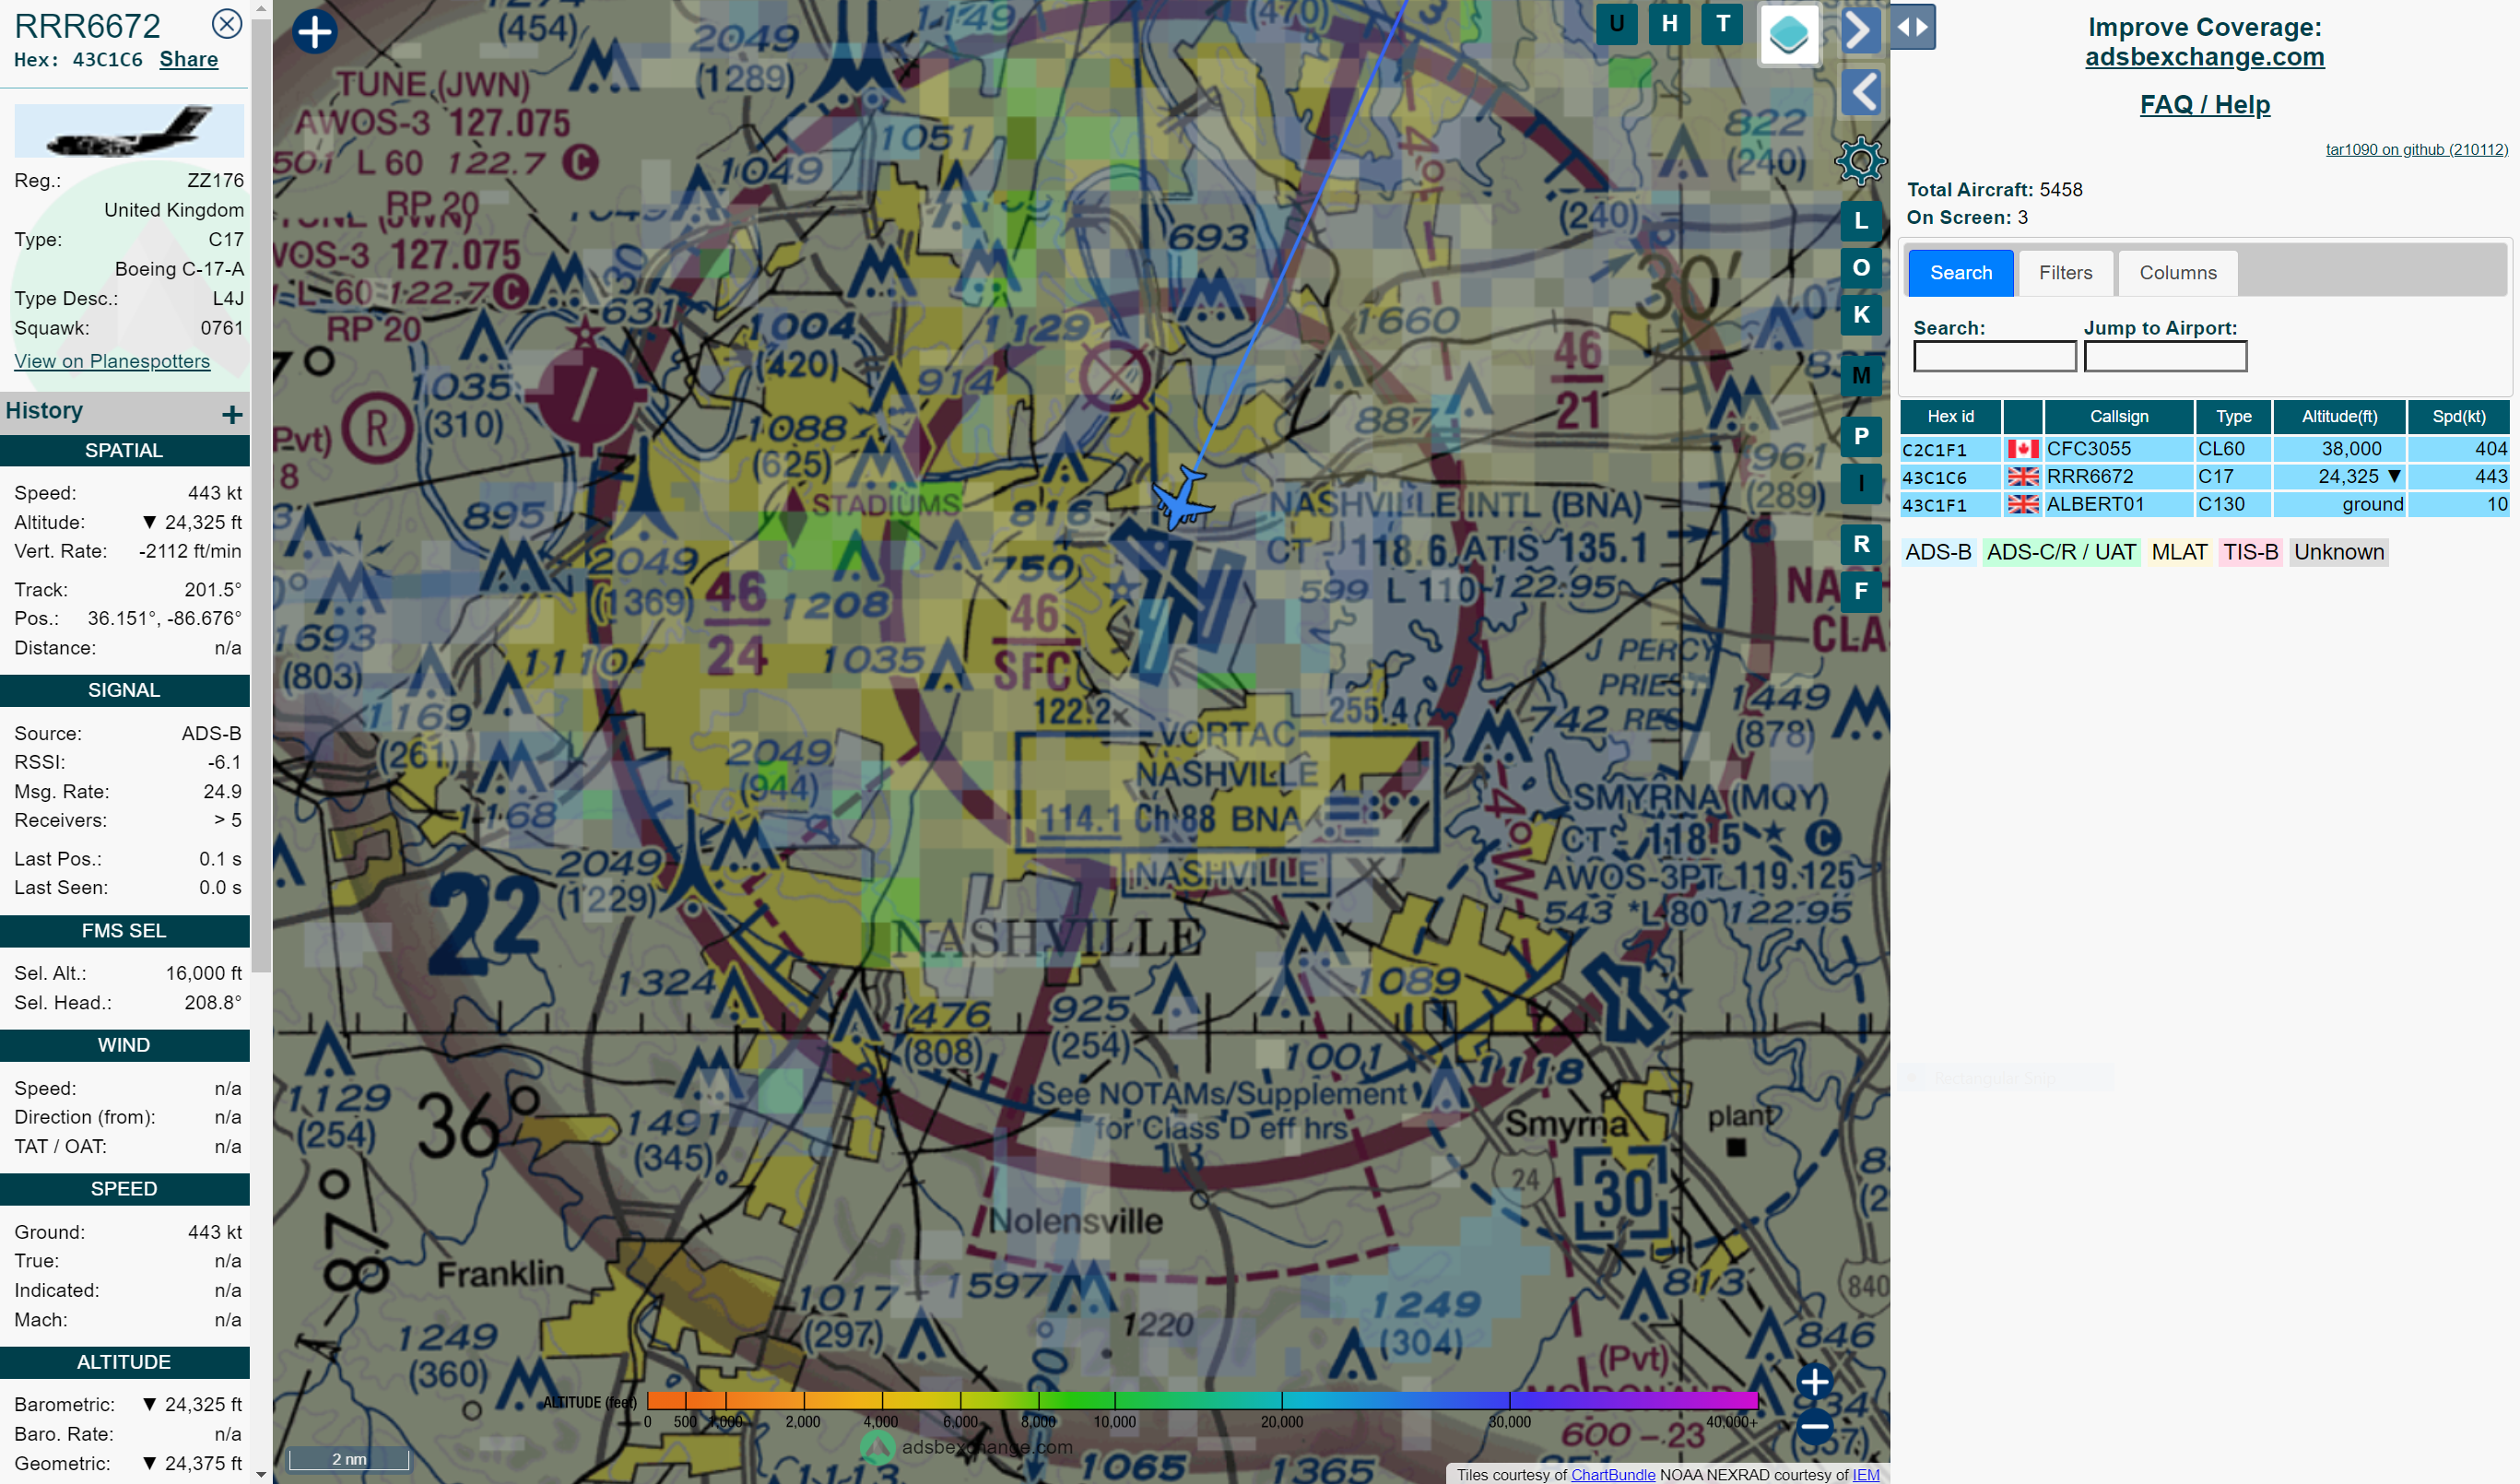
Task: Click the ADS-C/R / UAT legend label
Action: coord(2060,552)
